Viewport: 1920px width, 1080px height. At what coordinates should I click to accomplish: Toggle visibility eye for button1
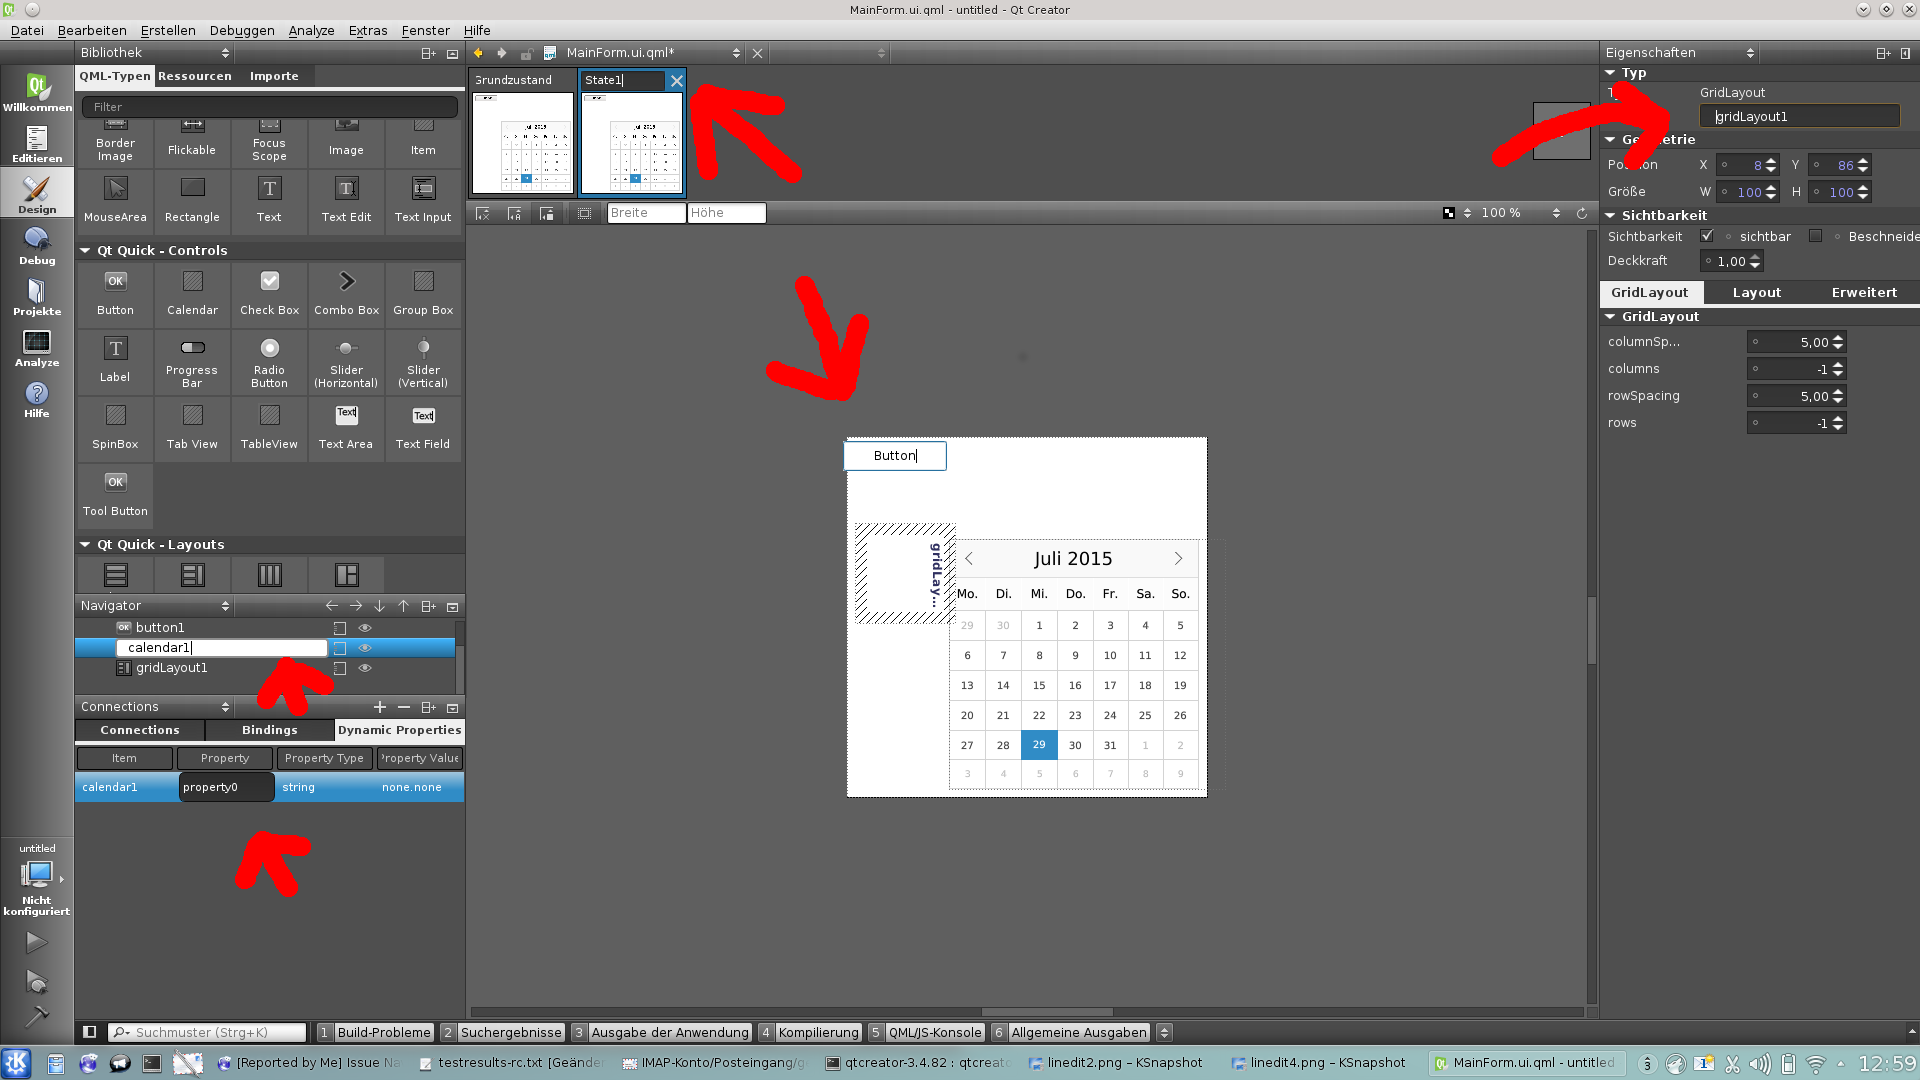[365, 628]
